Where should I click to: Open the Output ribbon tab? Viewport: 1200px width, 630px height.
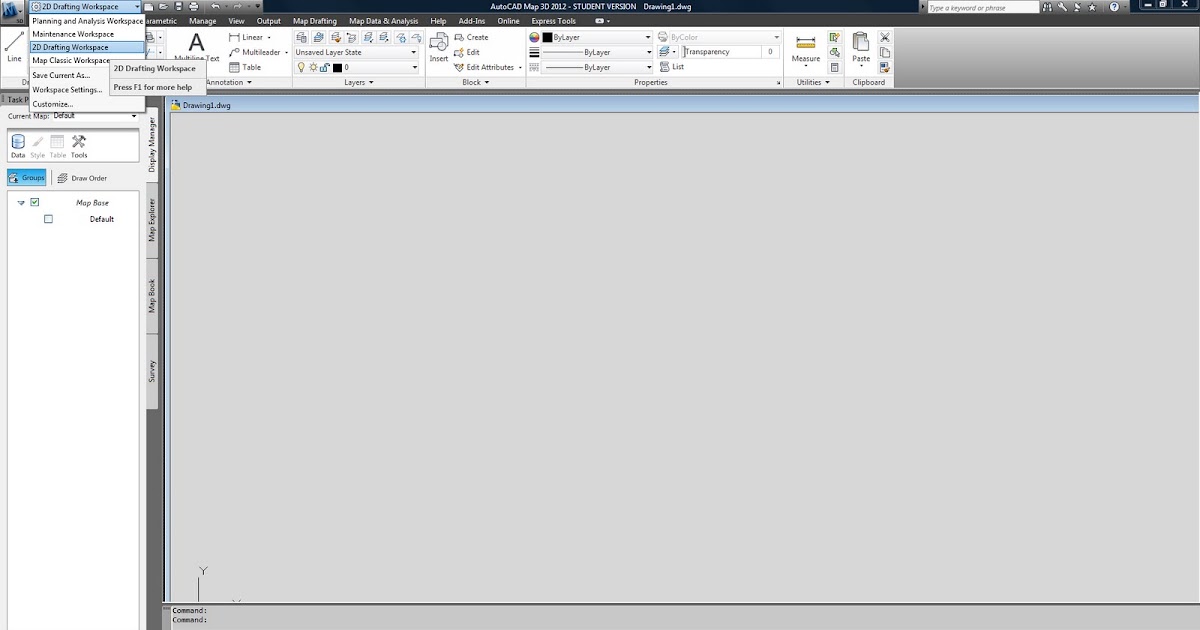pyautogui.click(x=268, y=21)
